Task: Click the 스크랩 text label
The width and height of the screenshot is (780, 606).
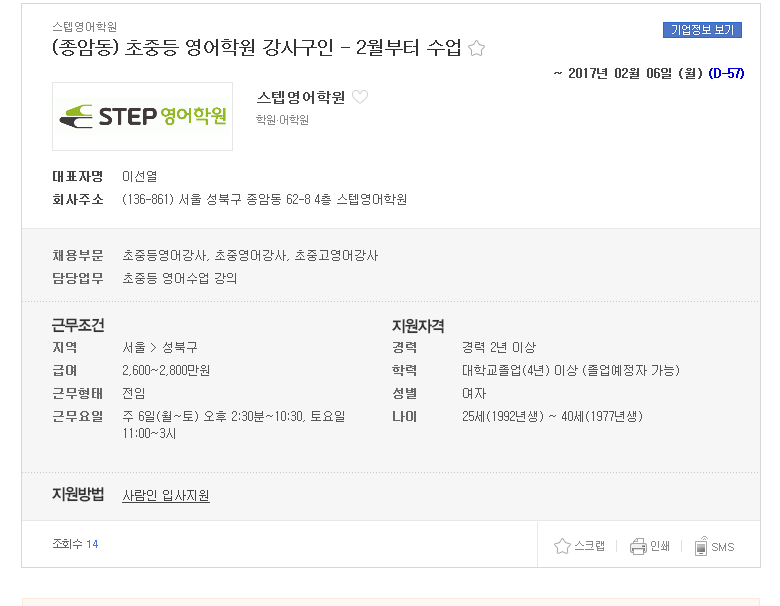Action: (589, 546)
